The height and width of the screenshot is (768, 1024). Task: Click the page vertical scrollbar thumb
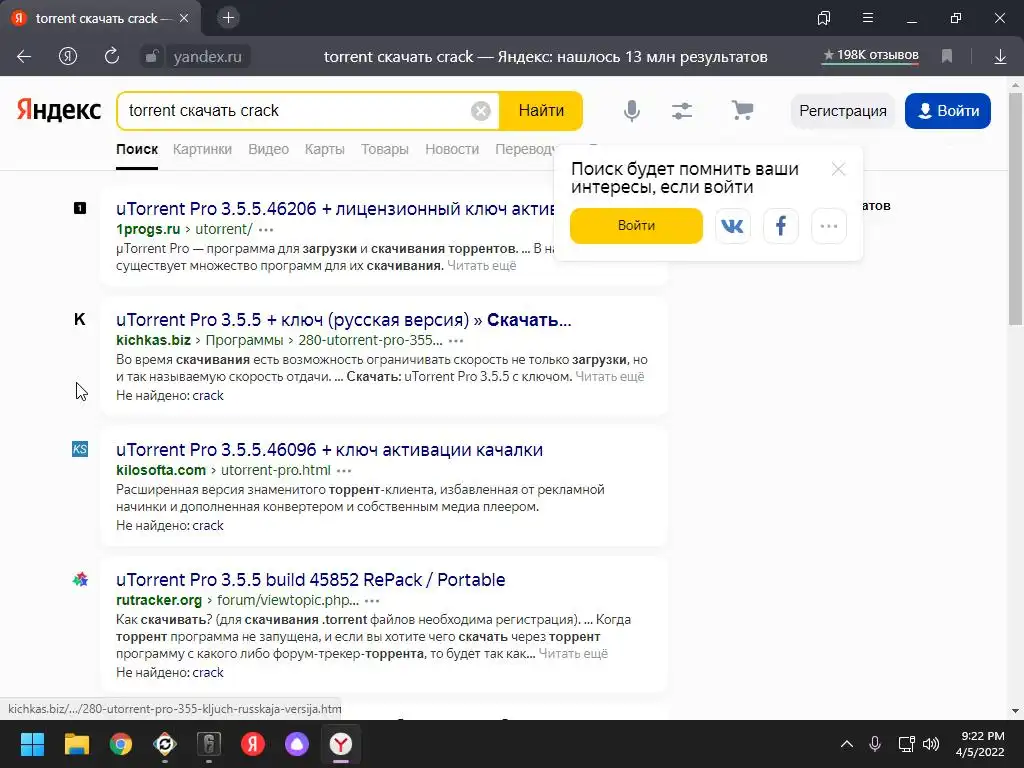(x=1015, y=209)
